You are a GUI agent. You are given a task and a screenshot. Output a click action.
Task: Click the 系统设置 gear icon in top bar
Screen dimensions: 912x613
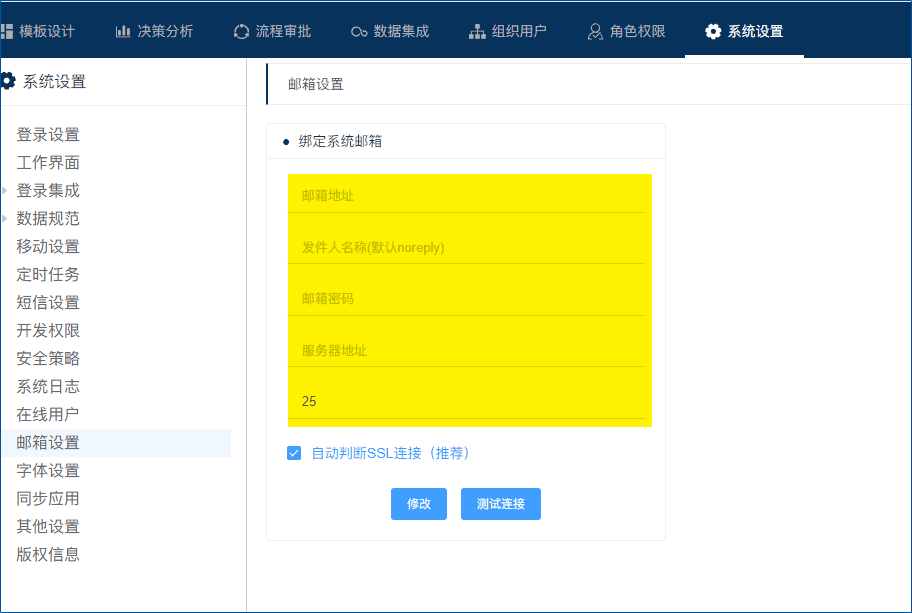pyautogui.click(x=712, y=31)
